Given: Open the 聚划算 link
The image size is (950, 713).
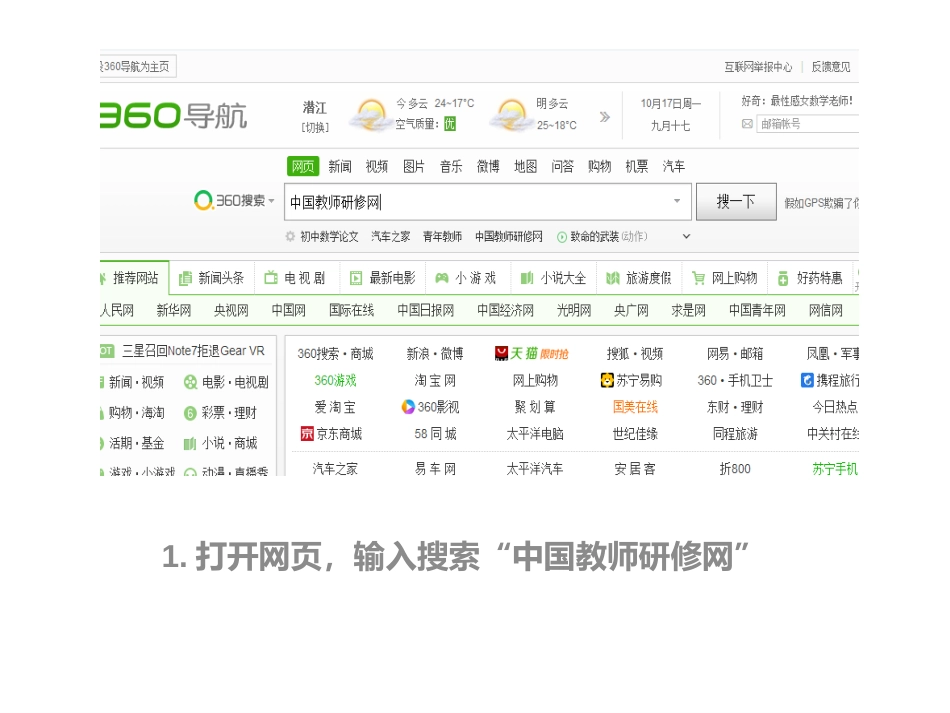Looking at the screenshot, I should (535, 407).
